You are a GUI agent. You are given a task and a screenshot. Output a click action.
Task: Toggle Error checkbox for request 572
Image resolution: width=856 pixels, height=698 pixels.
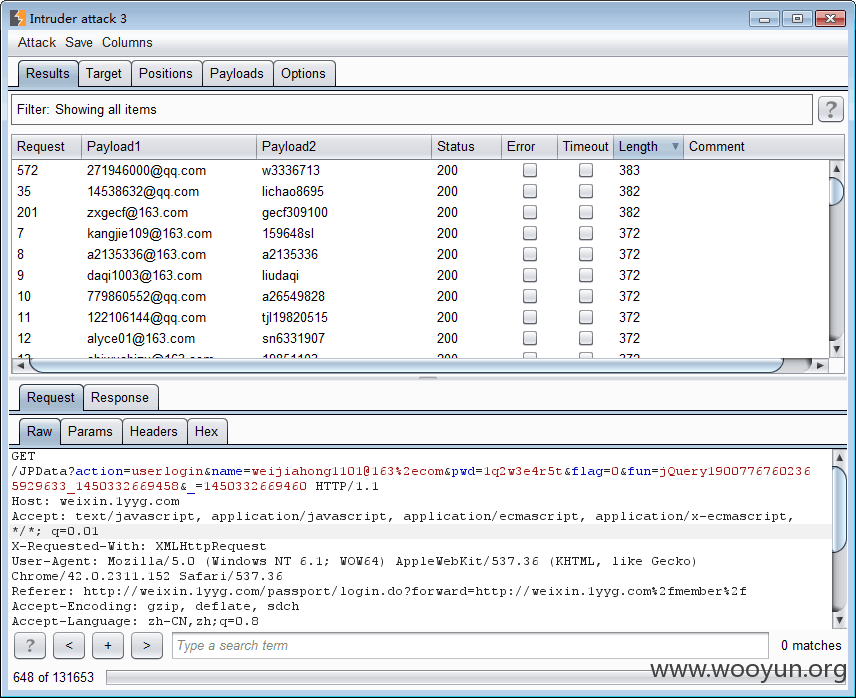click(x=530, y=170)
